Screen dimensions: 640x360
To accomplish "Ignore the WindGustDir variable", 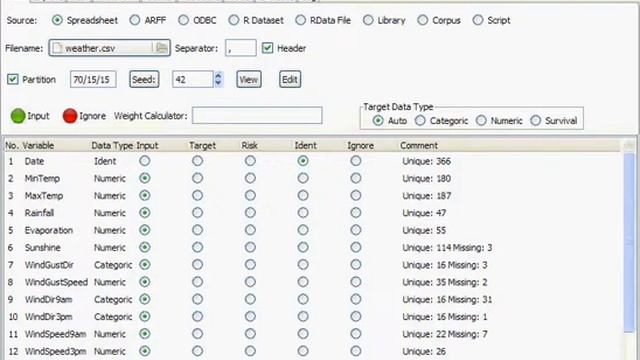I will (356, 264).
